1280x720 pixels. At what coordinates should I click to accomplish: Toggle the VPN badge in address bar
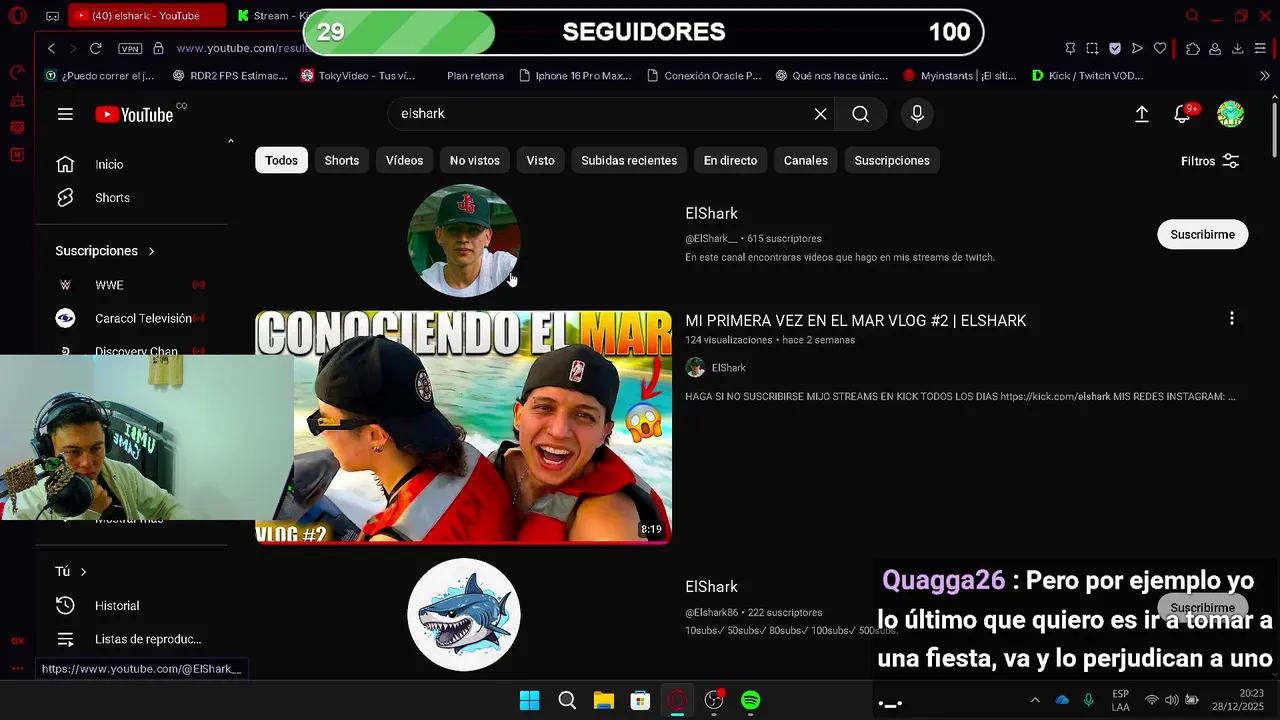[130, 48]
